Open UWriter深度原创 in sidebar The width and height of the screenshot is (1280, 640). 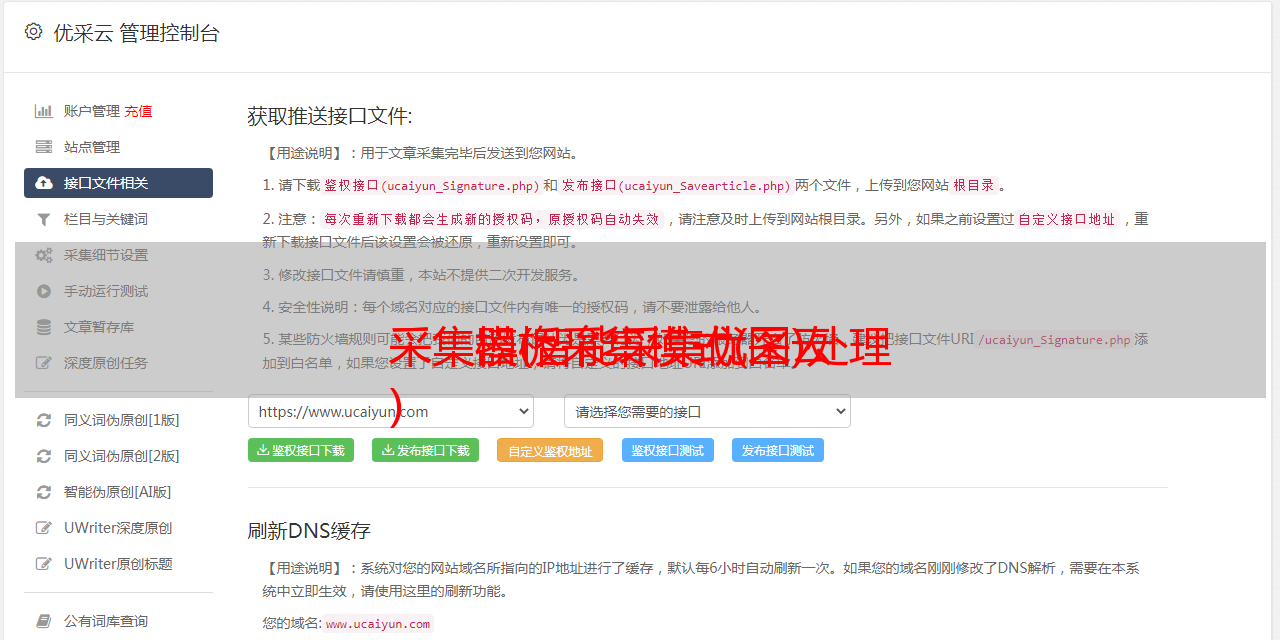point(118,528)
